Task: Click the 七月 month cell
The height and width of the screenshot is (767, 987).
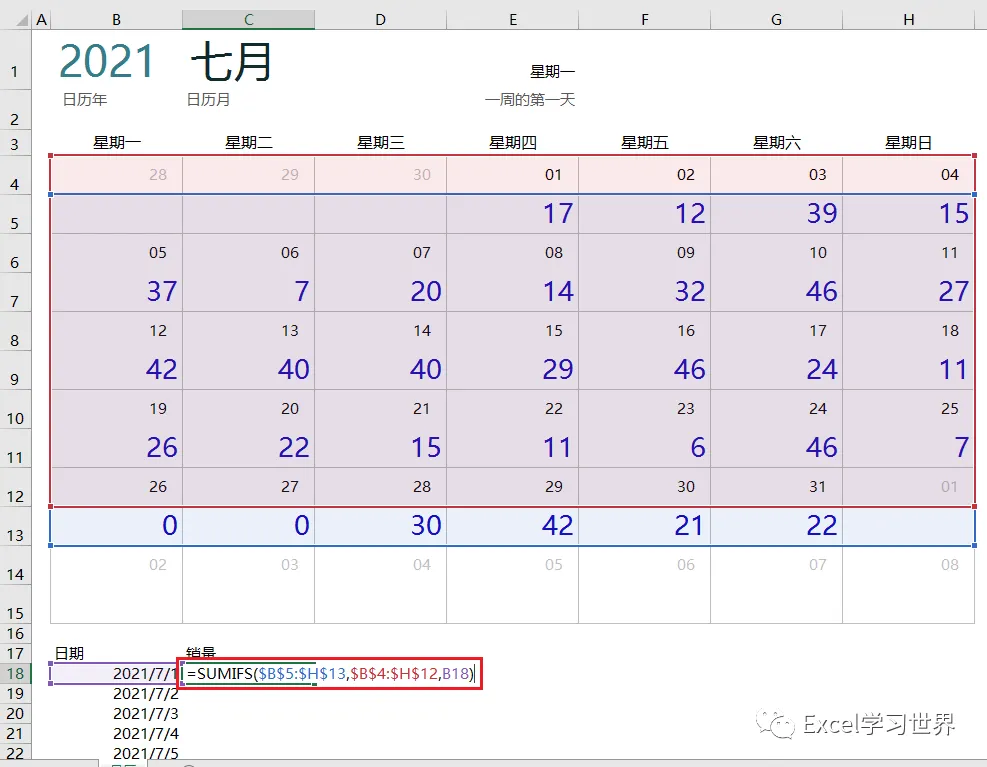Action: pos(232,62)
